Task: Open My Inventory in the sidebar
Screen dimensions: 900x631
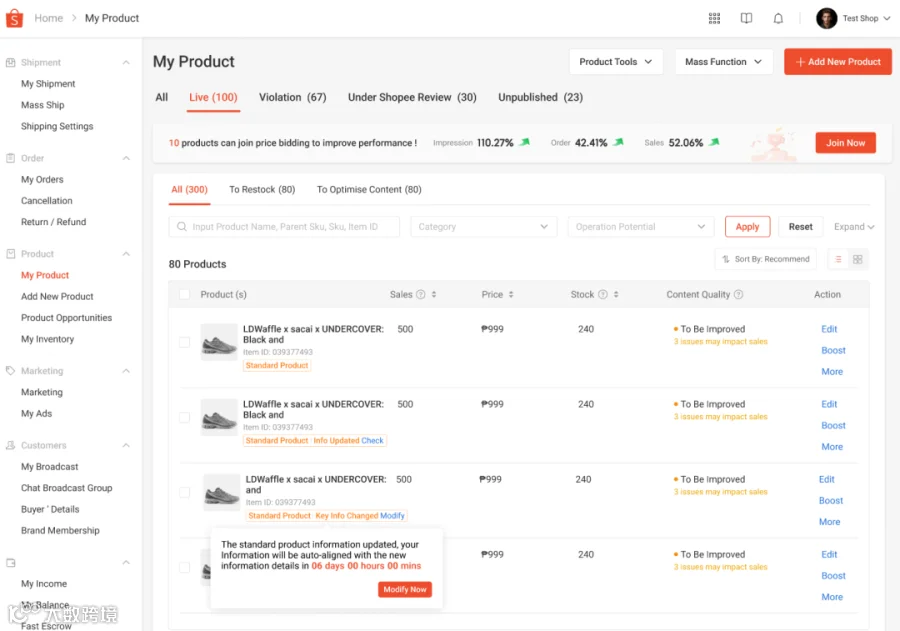Action: 48,339
